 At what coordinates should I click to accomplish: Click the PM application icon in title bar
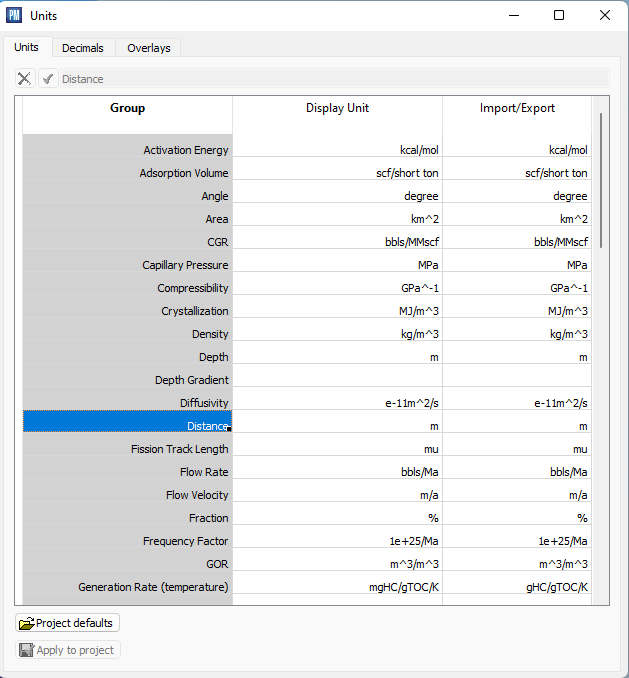point(14,15)
